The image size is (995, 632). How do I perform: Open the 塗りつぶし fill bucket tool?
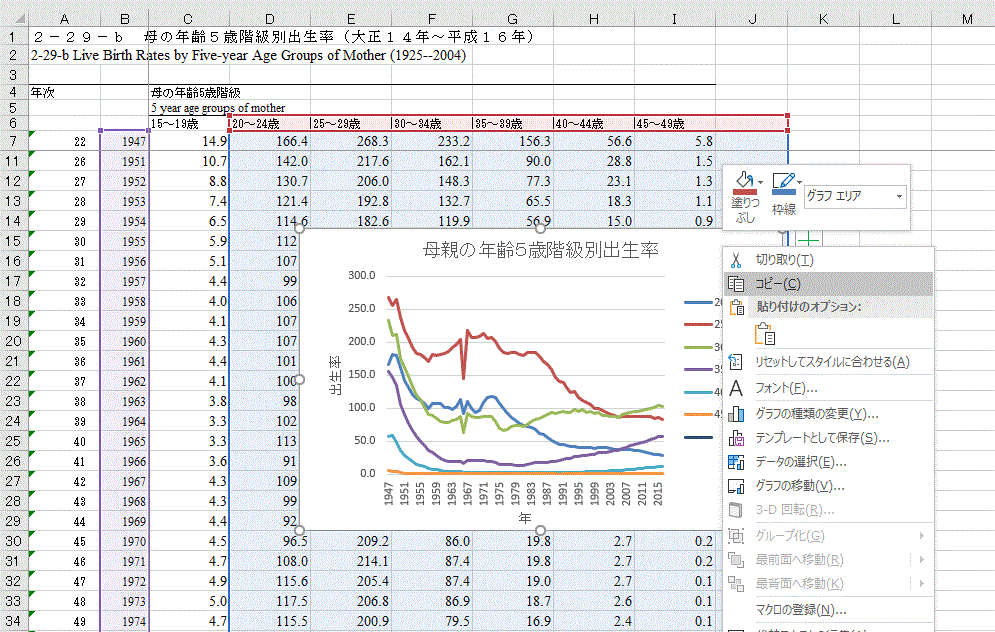point(744,197)
